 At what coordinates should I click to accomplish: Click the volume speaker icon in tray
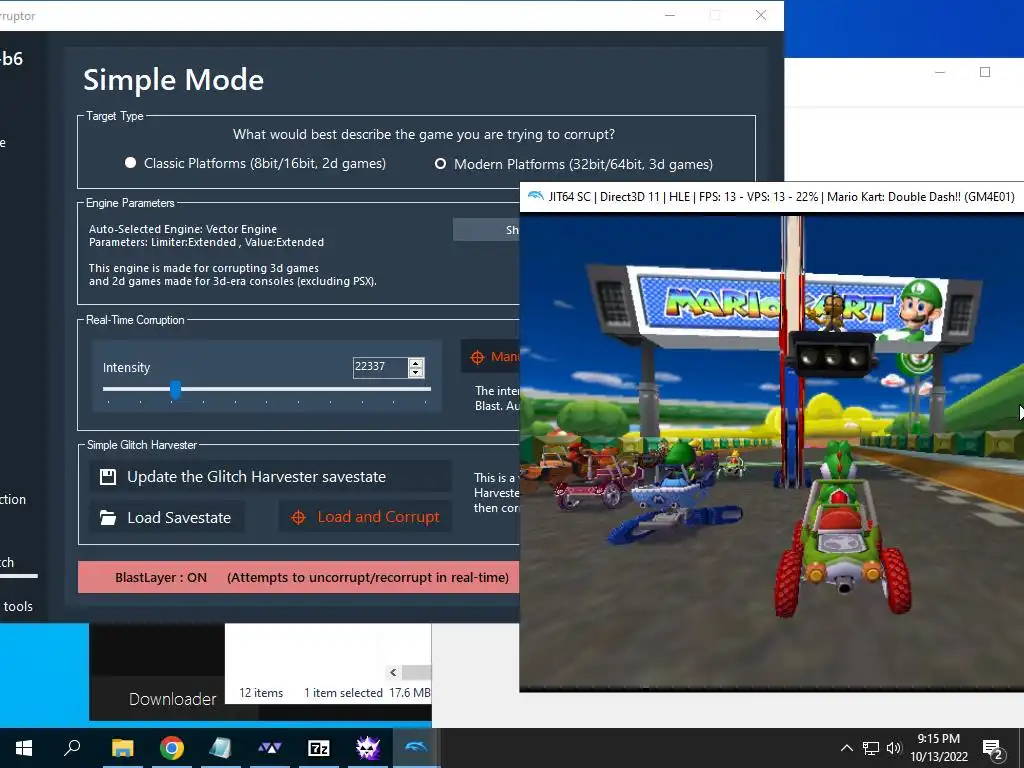(x=894, y=748)
